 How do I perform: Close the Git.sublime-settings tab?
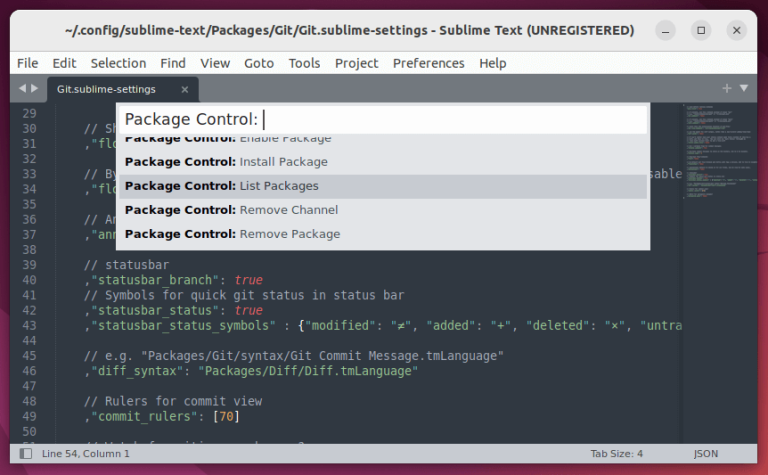click(x=185, y=89)
